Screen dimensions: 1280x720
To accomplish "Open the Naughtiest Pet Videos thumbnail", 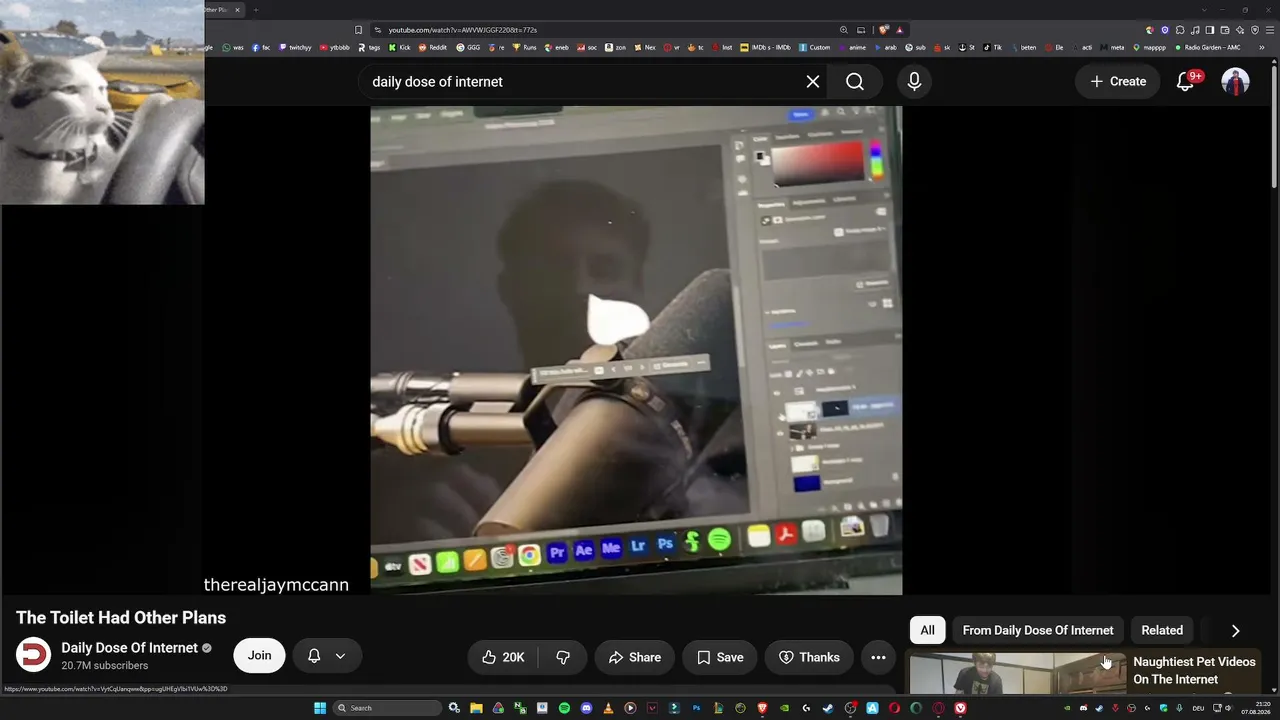I will [1018, 674].
